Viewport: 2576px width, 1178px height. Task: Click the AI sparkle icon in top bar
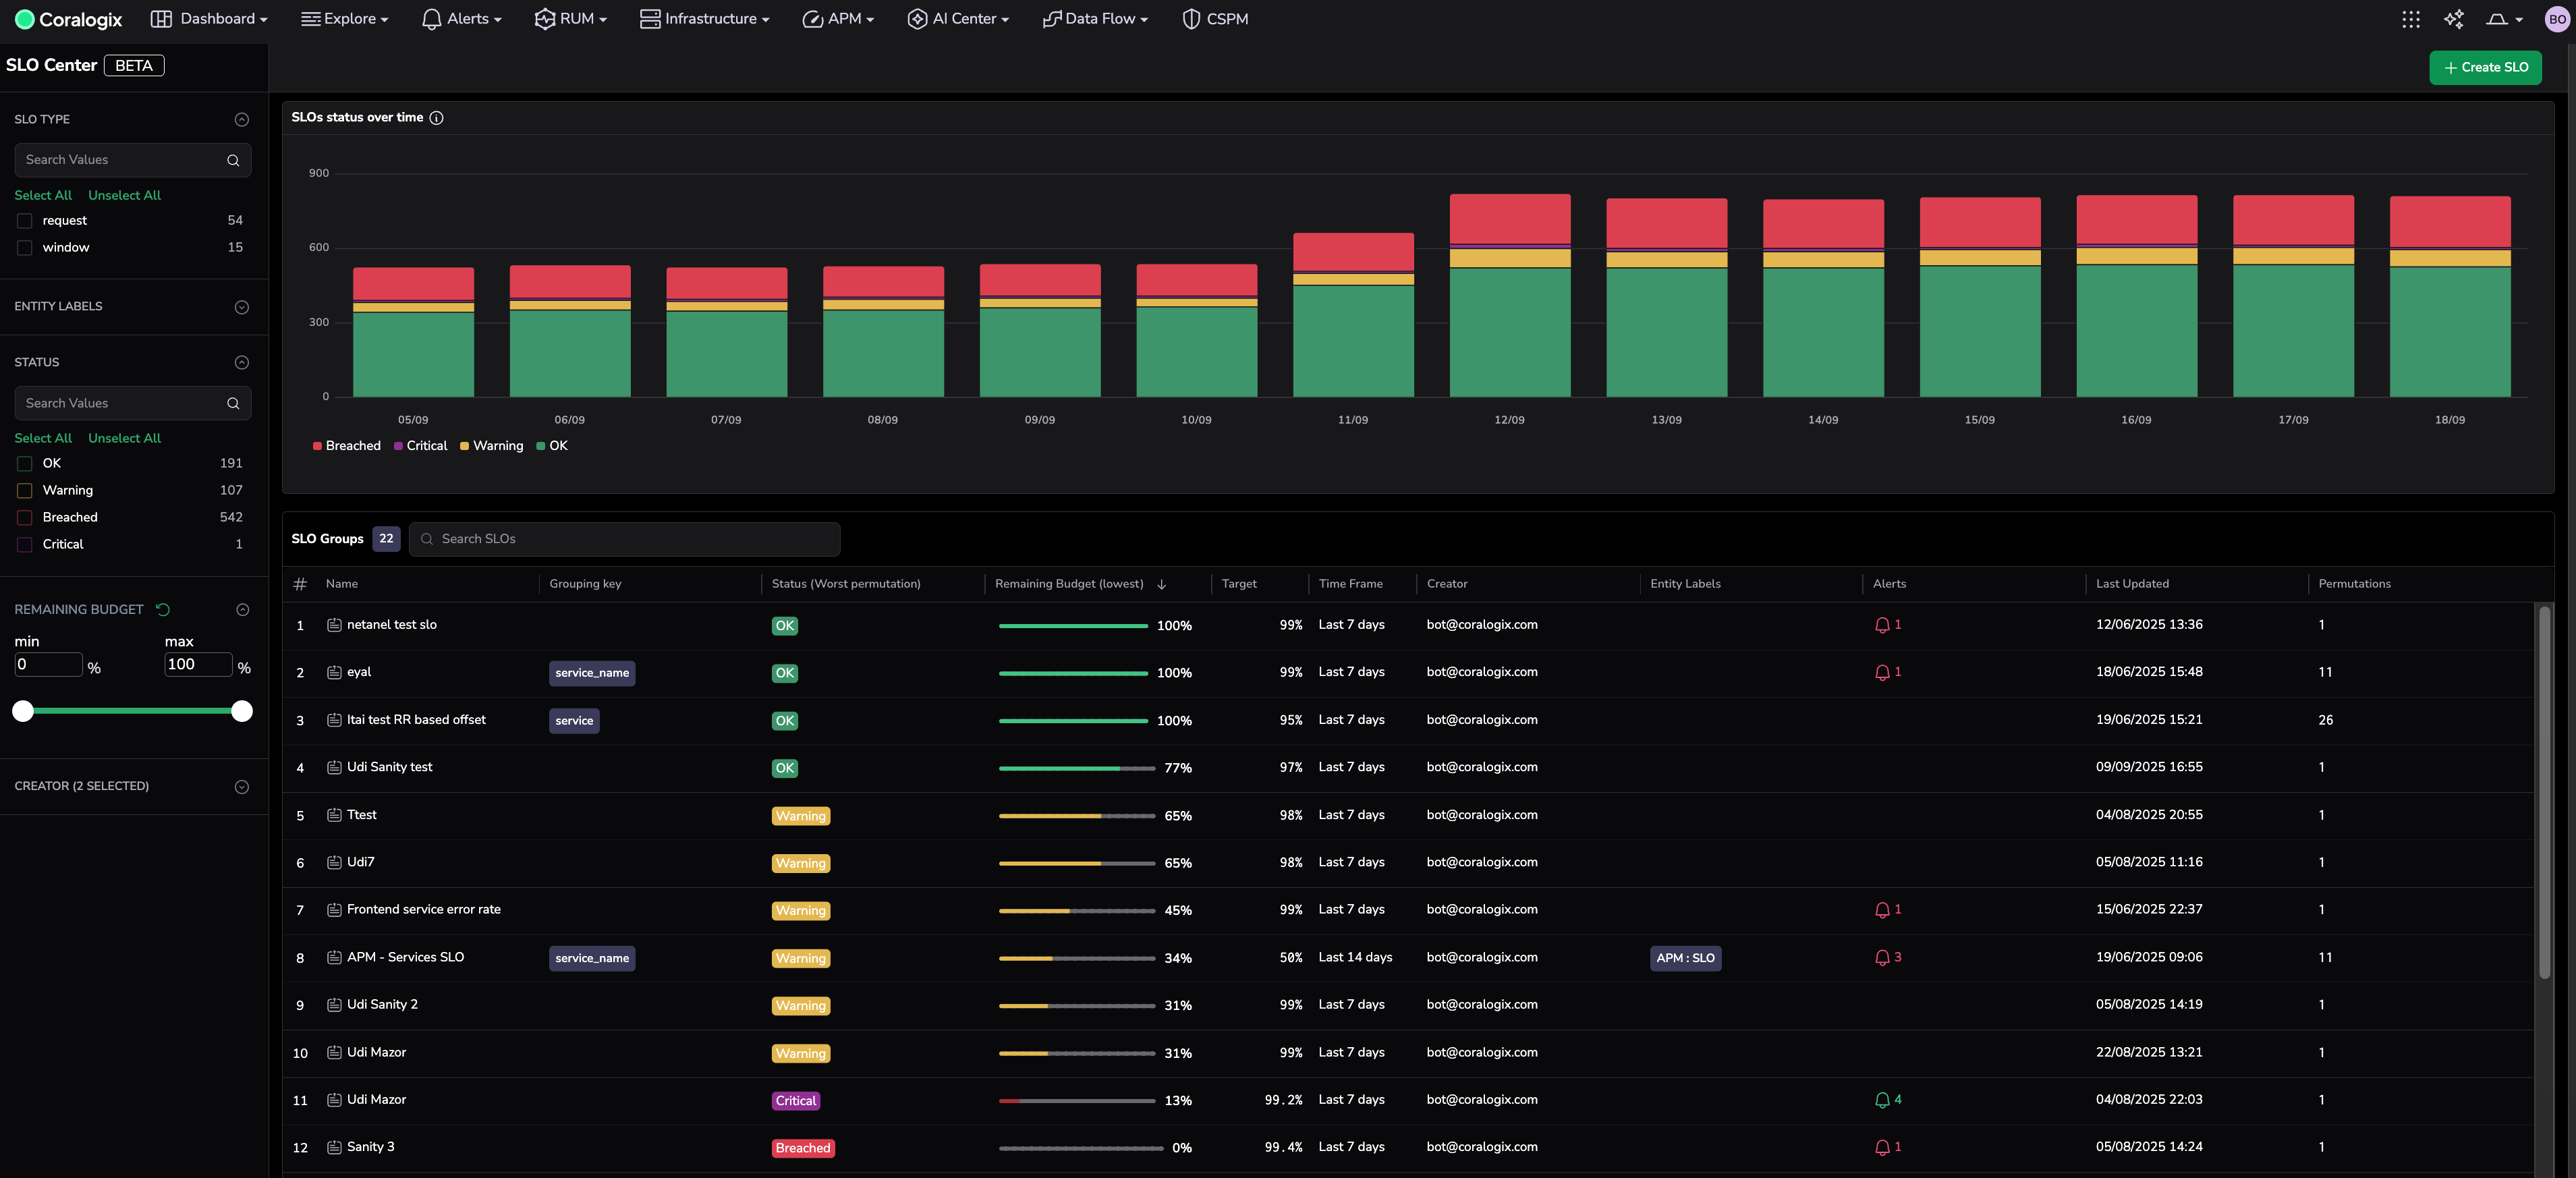(x=2453, y=19)
